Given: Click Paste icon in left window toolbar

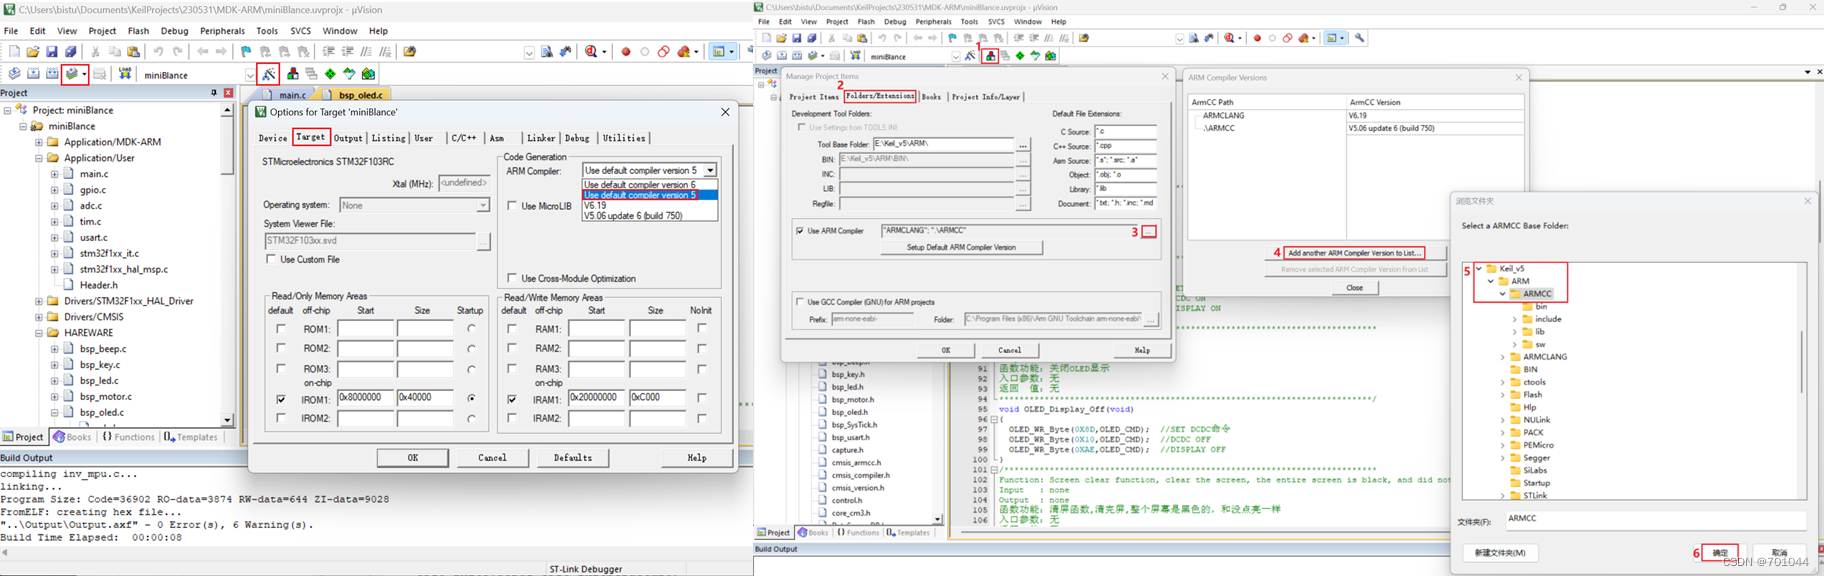Looking at the screenshot, I should [x=134, y=51].
